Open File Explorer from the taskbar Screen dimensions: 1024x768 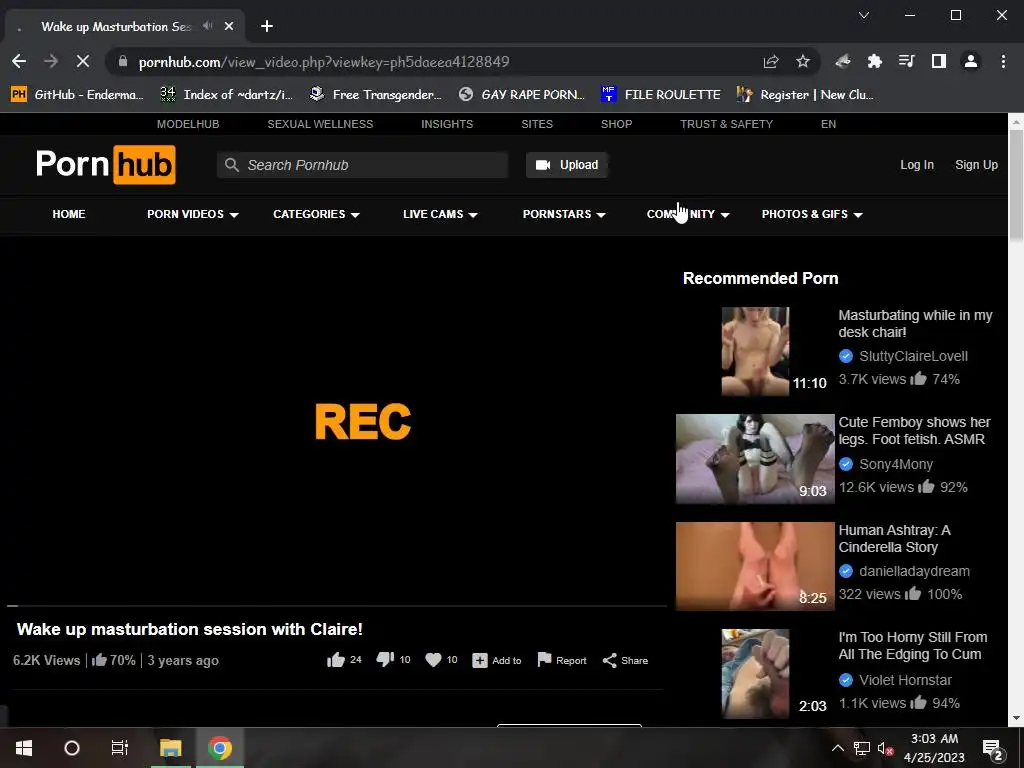170,748
